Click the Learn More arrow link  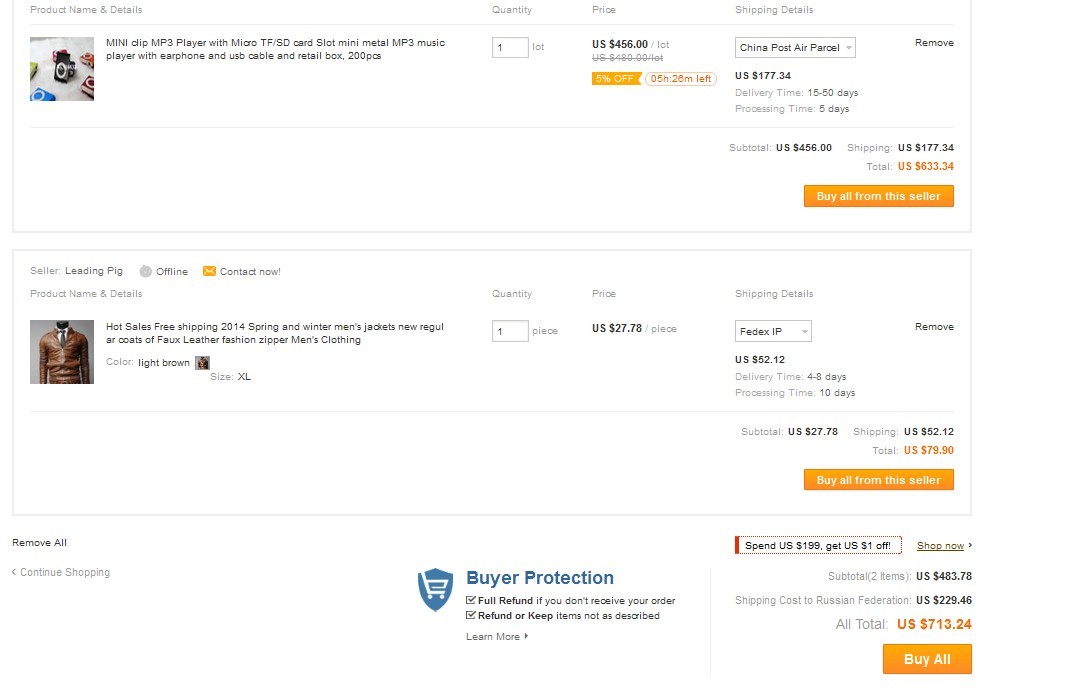pyautogui.click(x=497, y=637)
